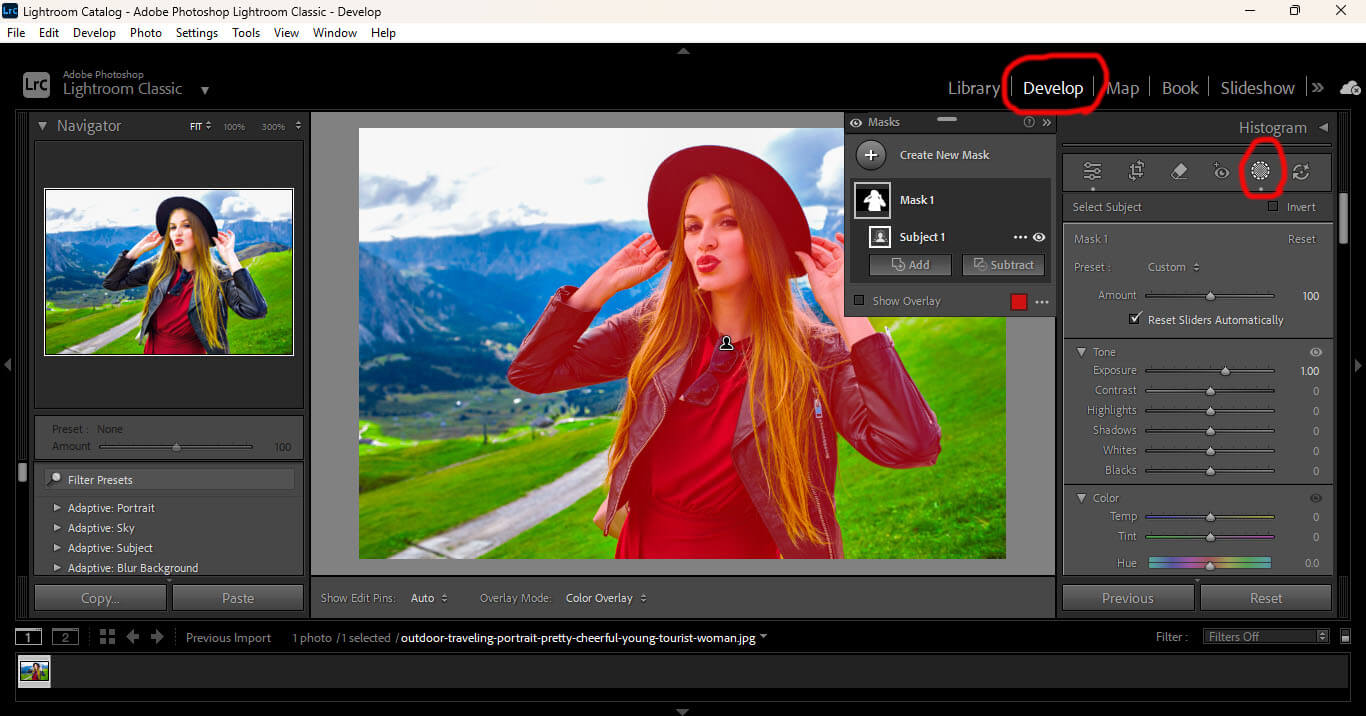Collapse the Tone adjustments section
The width and height of the screenshot is (1366, 716).
tap(1081, 351)
